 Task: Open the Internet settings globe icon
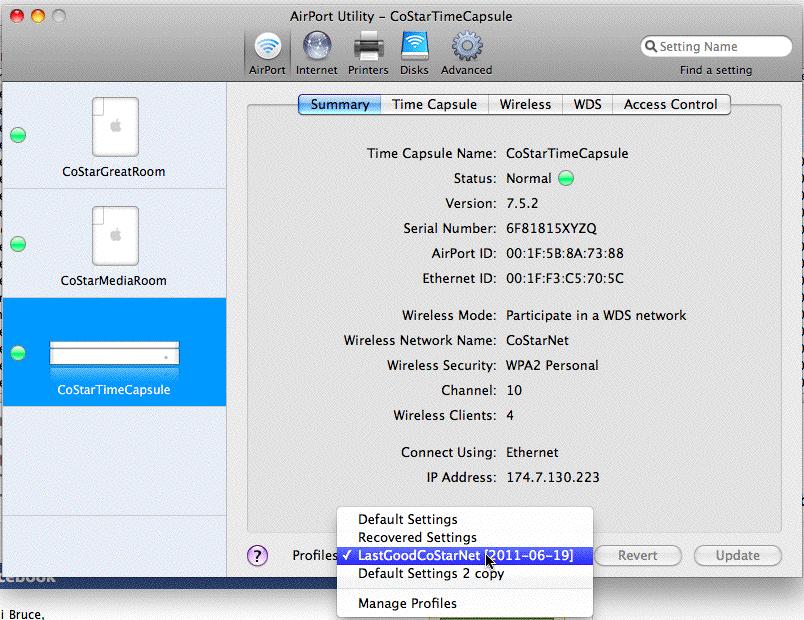tap(316, 46)
